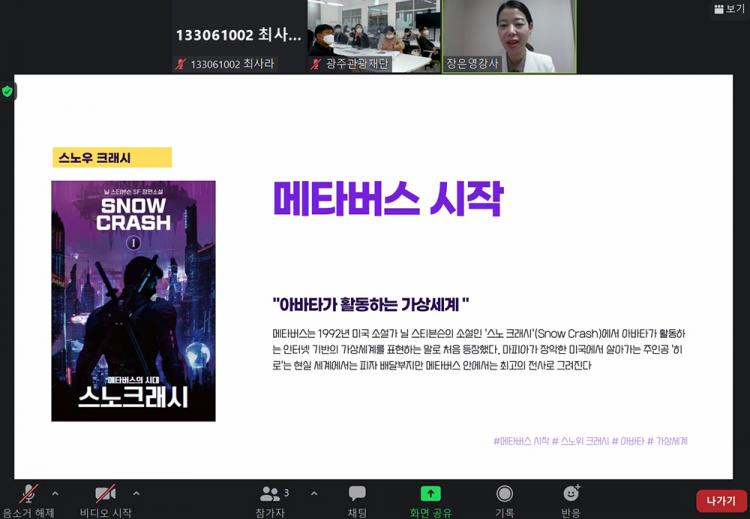750x519 pixels.
Task: Click the yellow 스노우 크래시 label
Action: click(112, 158)
